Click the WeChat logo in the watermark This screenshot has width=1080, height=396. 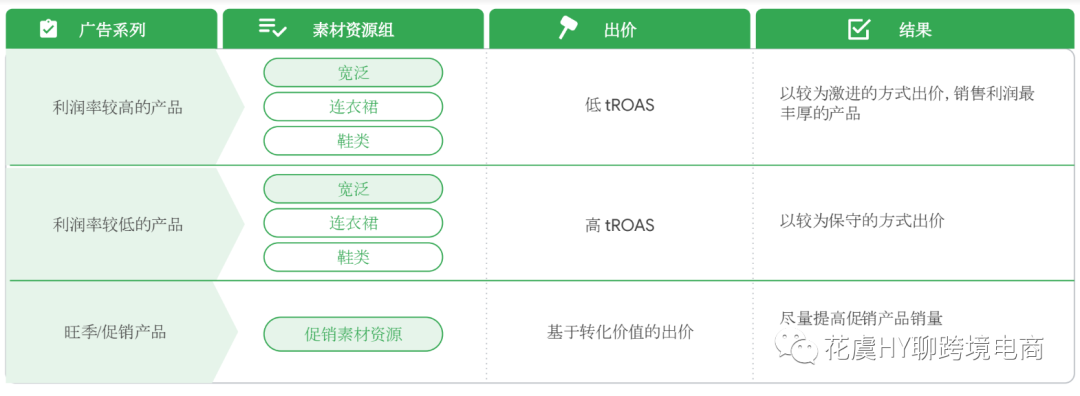pos(797,348)
